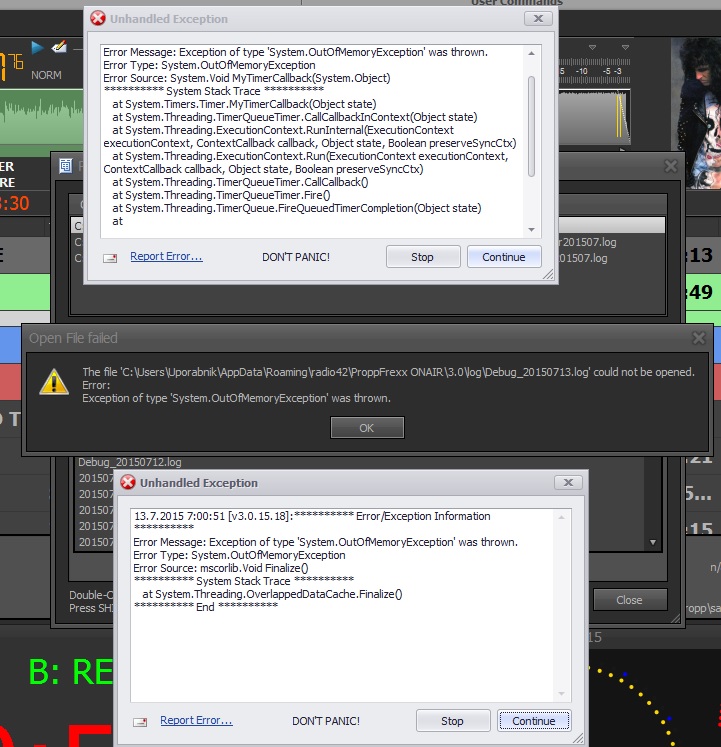The image size is (721, 747).
Task: Close the upper Unhandled Exception dialog
Action: click(539, 18)
